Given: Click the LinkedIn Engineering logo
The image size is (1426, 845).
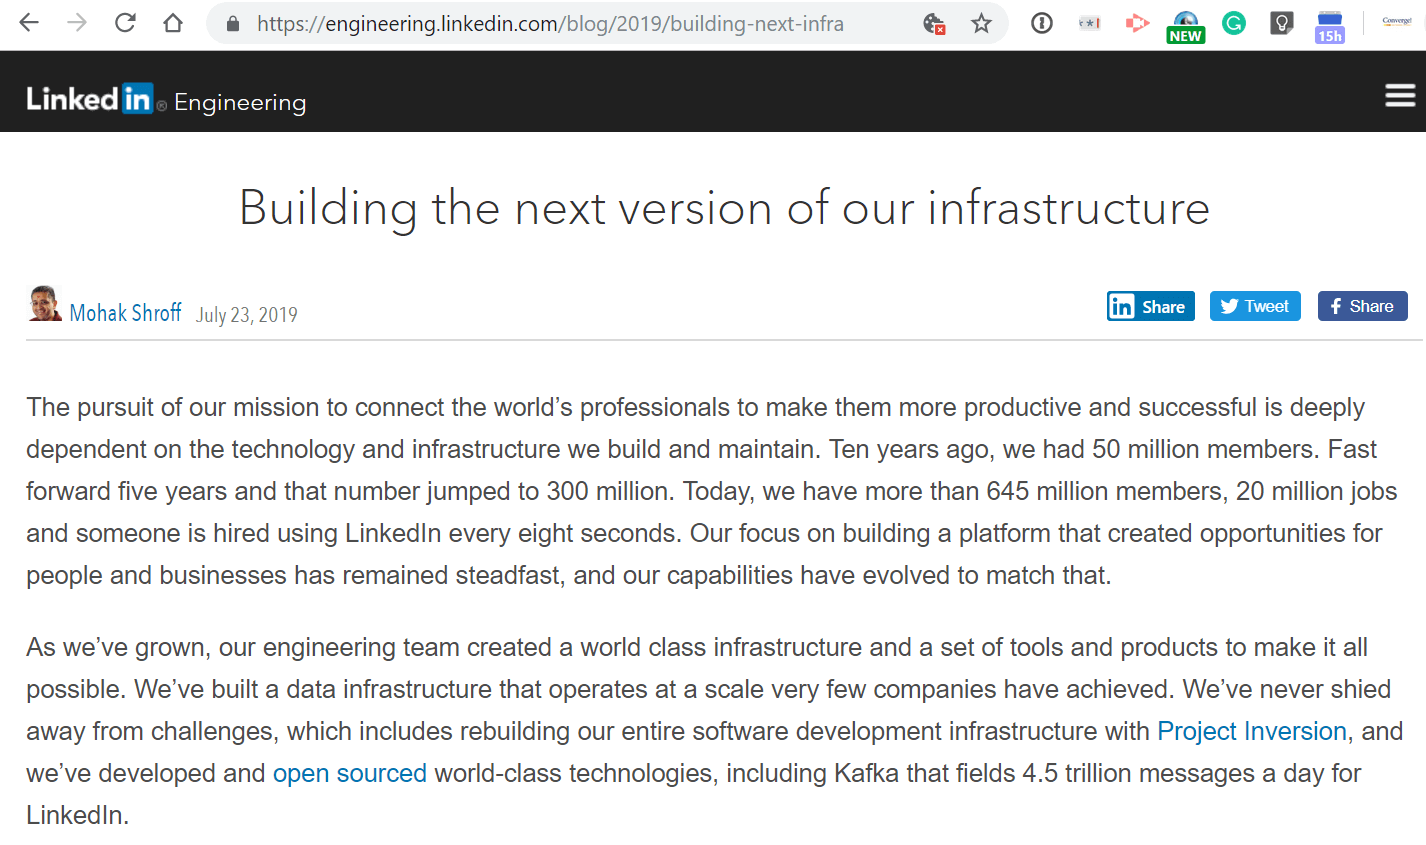Looking at the screenshot, I should [x=166, y=99].
